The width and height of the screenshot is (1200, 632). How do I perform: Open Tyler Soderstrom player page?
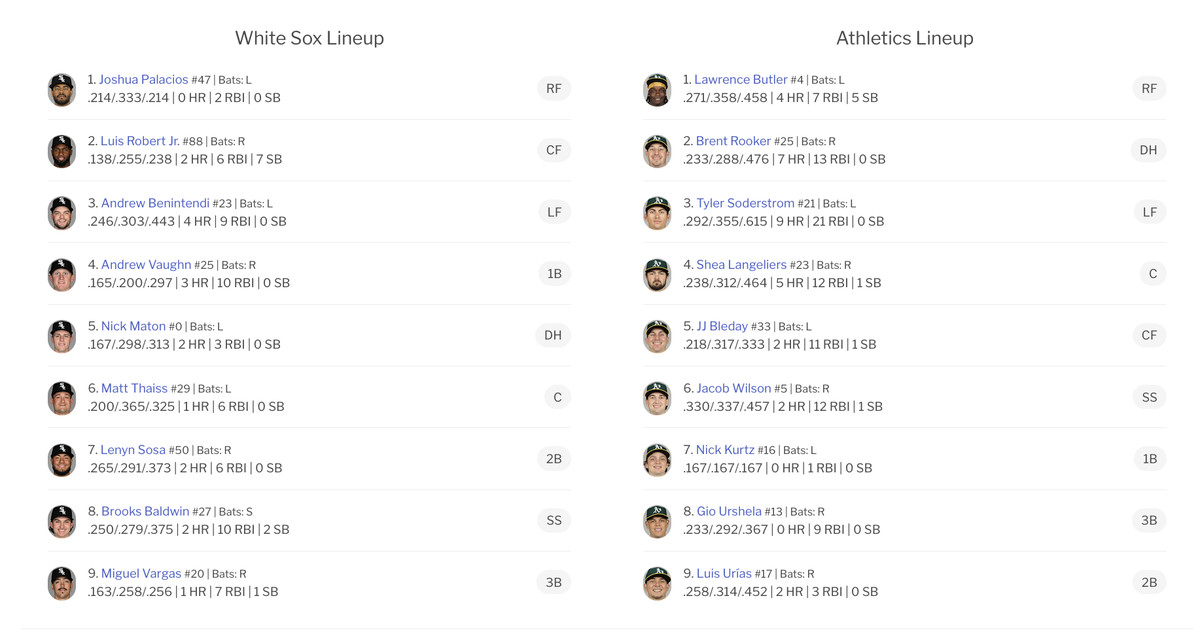[x=745, y=203]
